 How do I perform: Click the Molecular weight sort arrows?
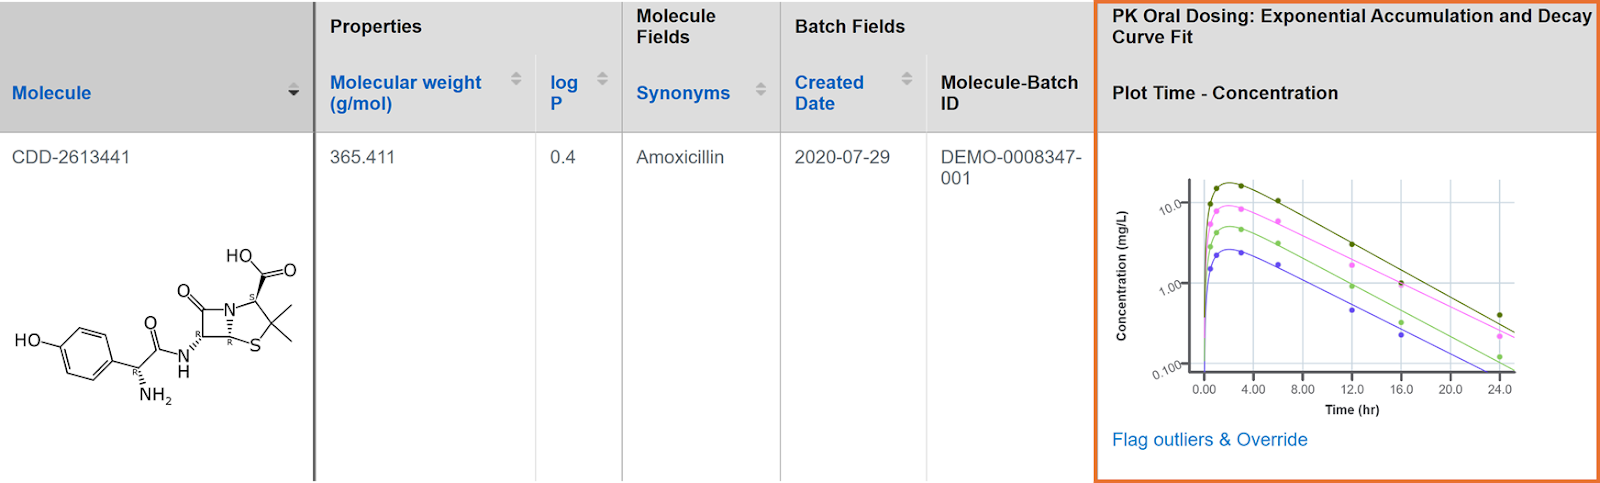tap(516, 78)
